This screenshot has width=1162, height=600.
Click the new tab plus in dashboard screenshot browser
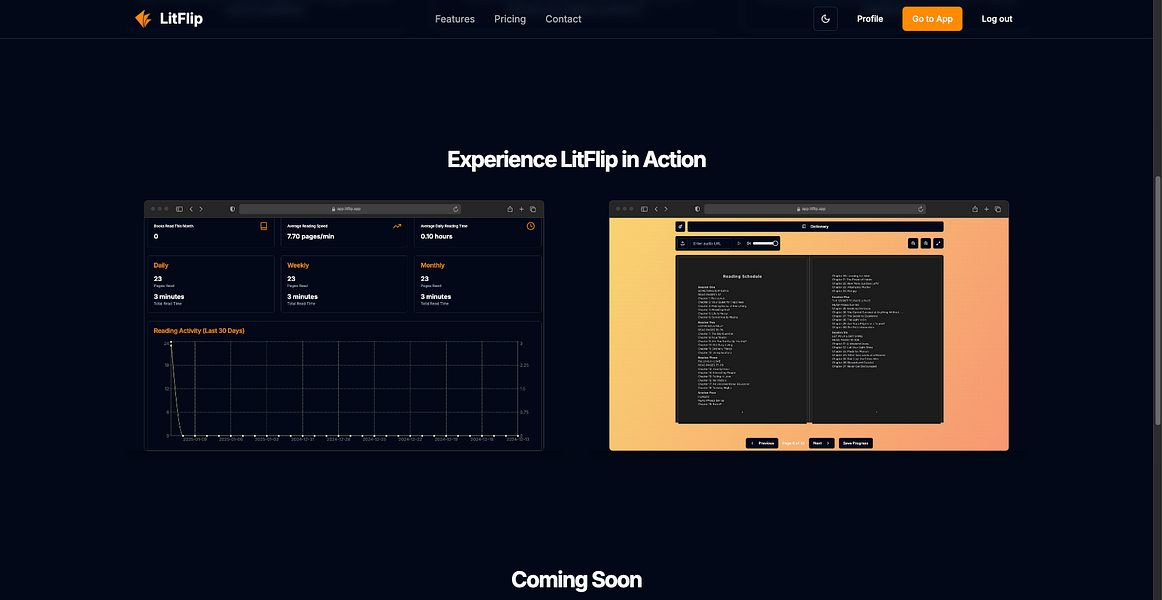(522, 209)
